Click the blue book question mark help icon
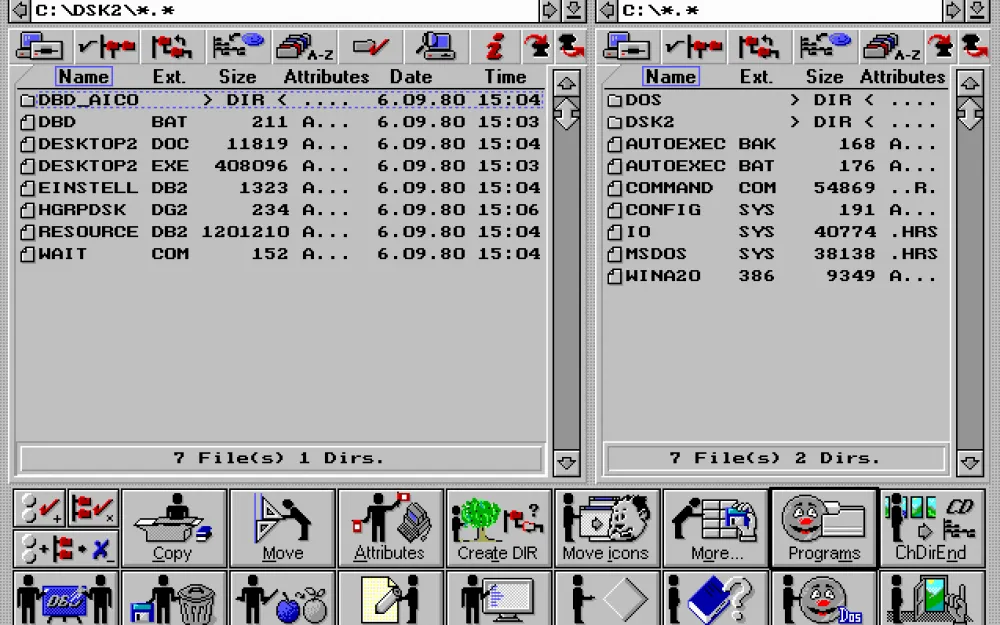 716,599
